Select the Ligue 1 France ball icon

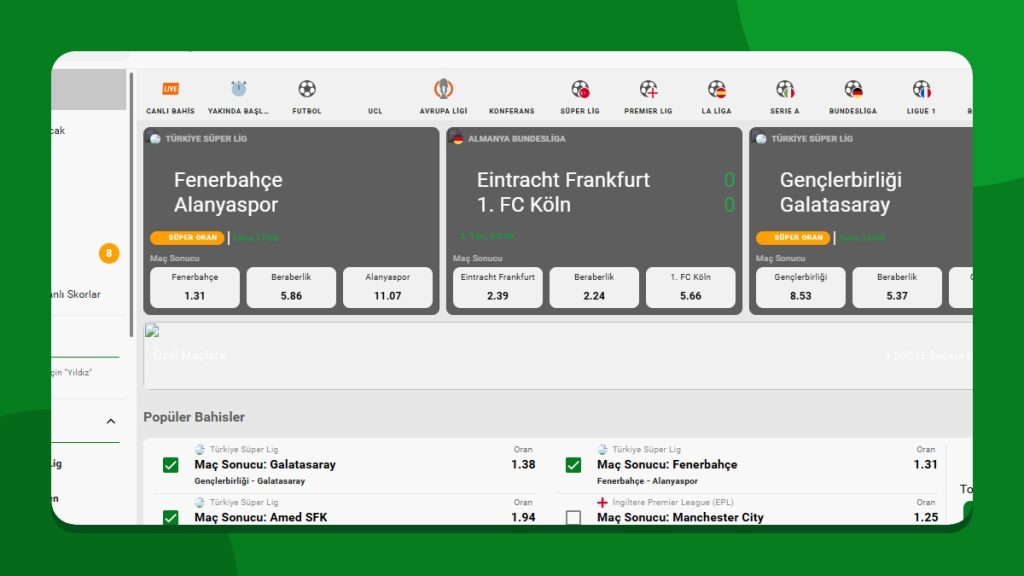(921, 89)
